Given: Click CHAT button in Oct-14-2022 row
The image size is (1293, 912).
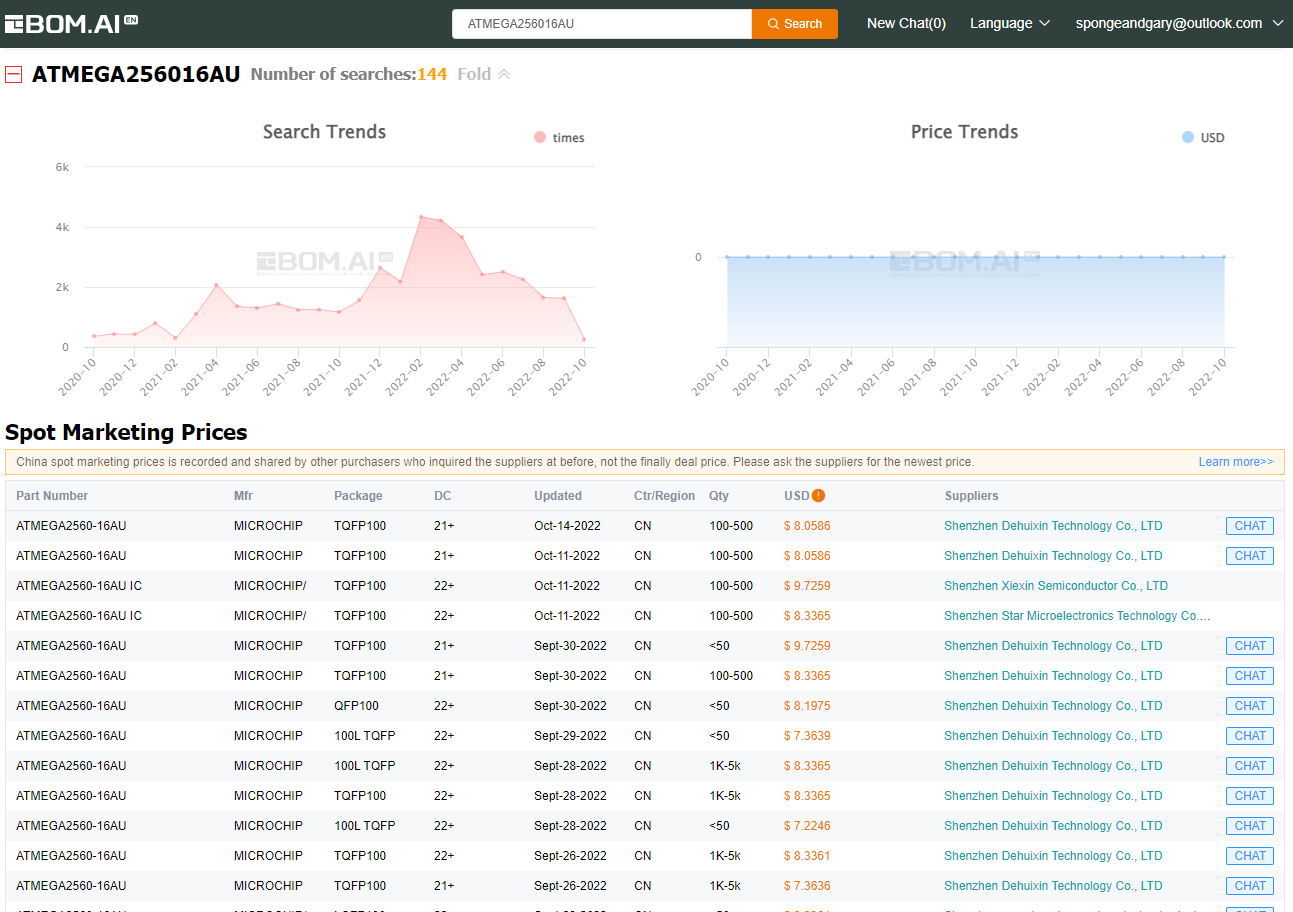Looking at the screenshot, I should (1250, 526).
